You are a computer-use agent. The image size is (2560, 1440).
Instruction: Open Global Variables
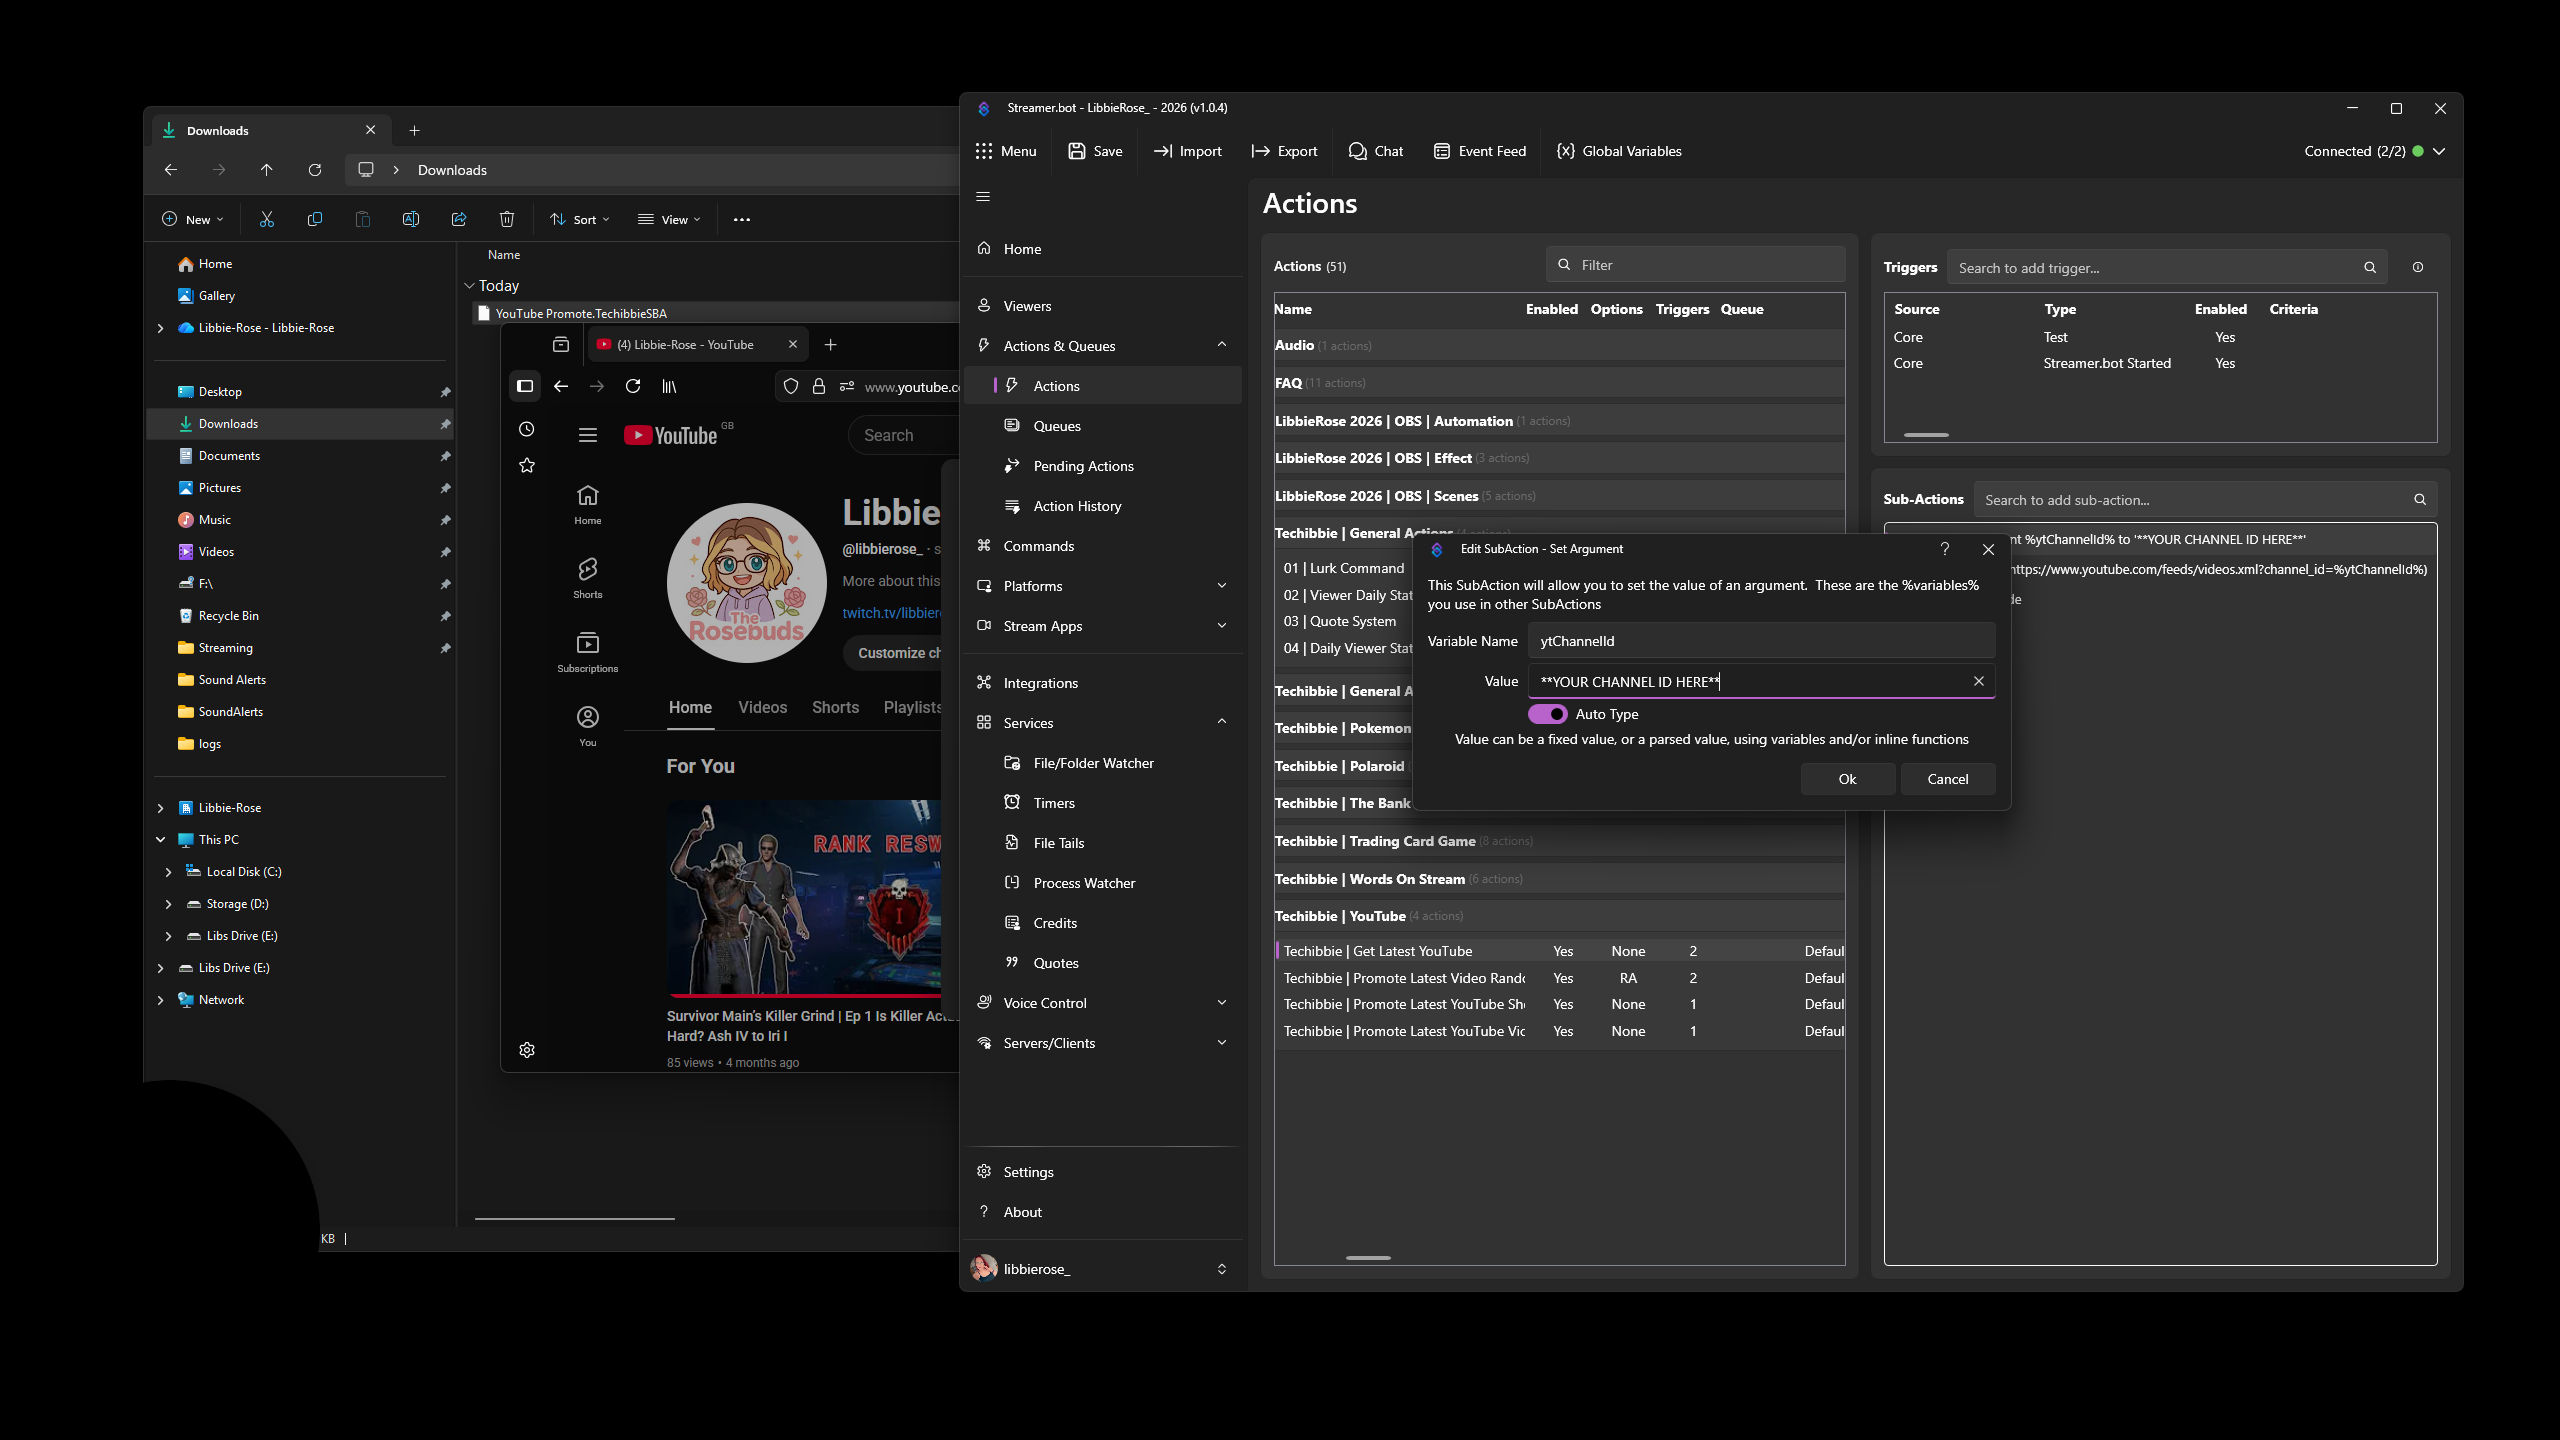tap(1619, 151)
